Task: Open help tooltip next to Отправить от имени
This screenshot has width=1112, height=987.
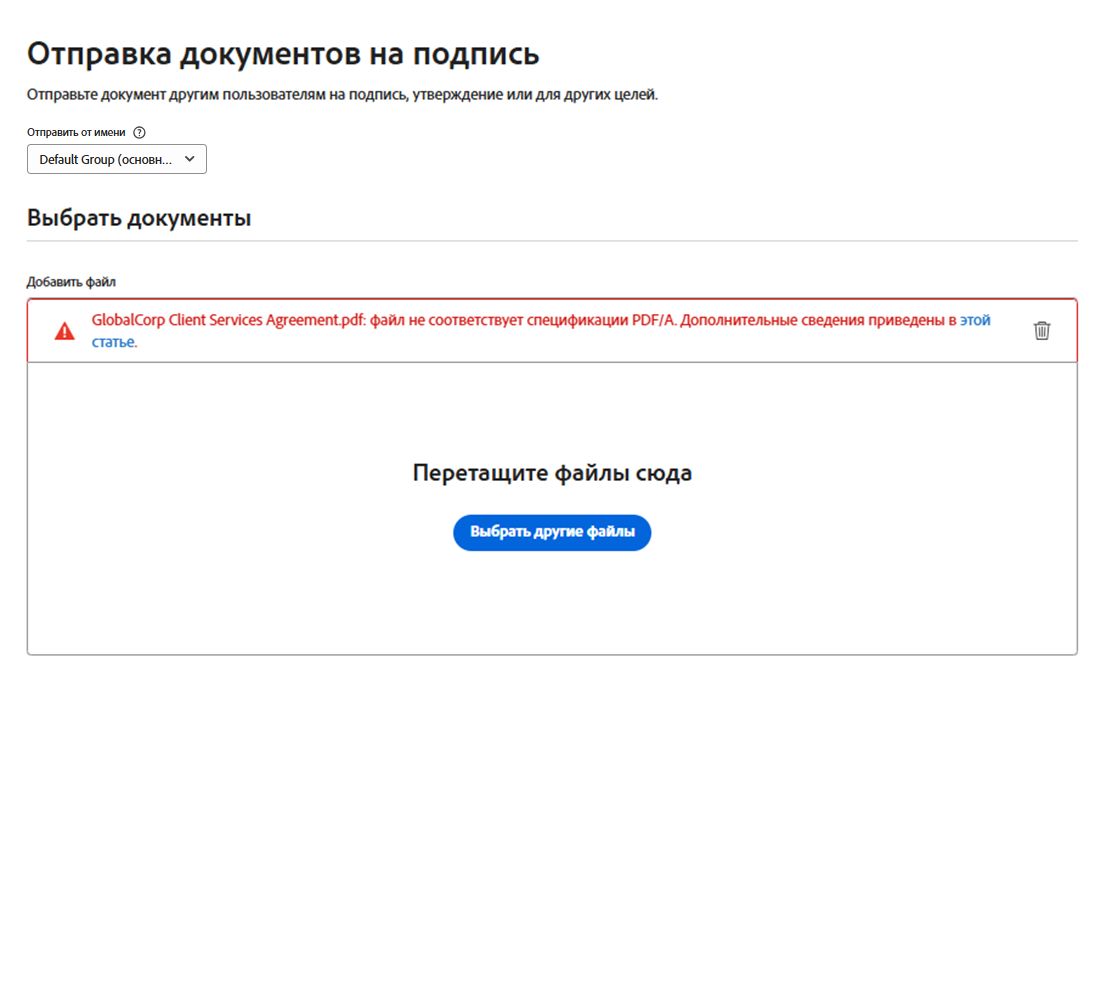Action: point(140,133)
